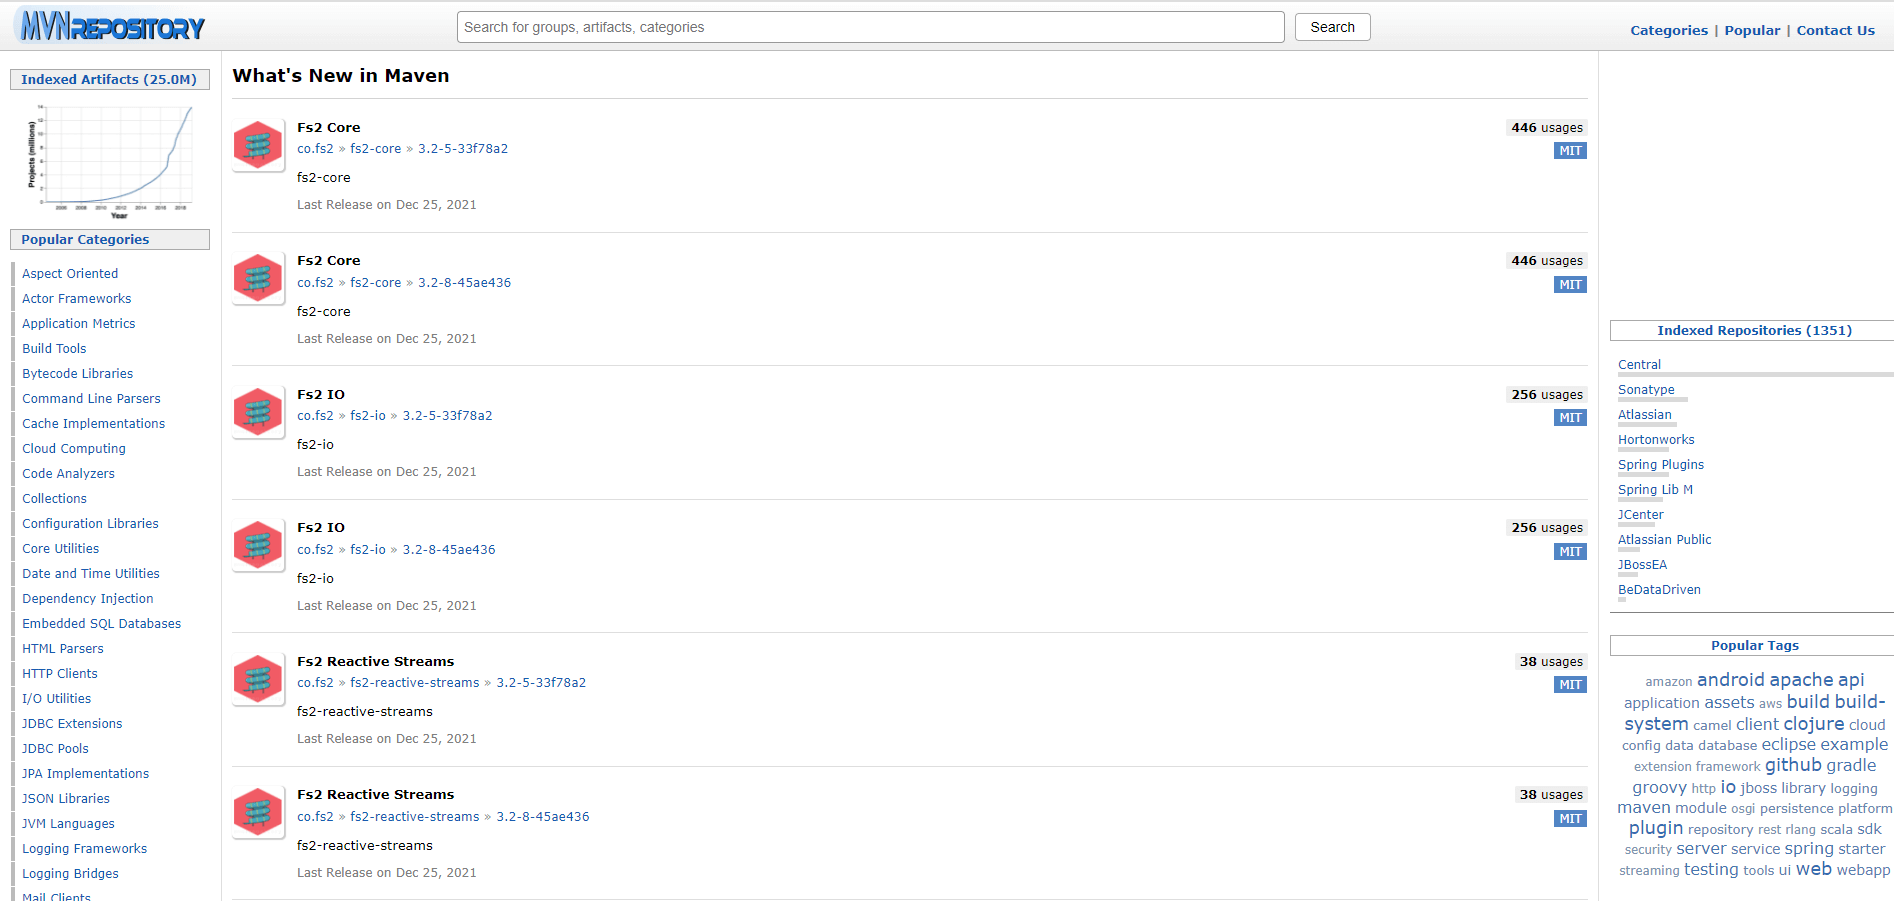Click the MIT license badge of Fs2 Core 3.2-8-45ae436
1894x901 pixels.
point(1570,284)
